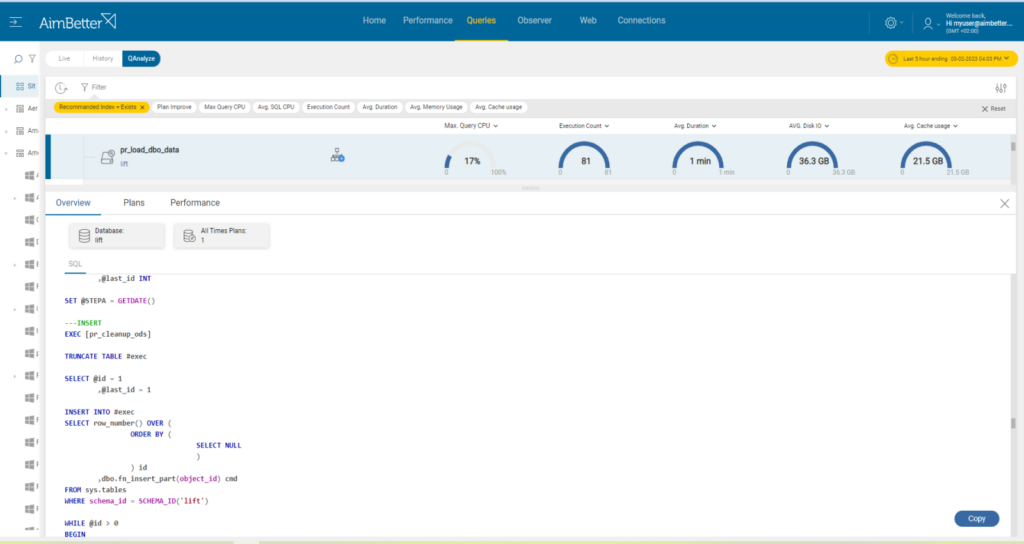This screenshot has width=1024, height=544.
Task: Open the user profile icon
Action: tap(927, 24)
